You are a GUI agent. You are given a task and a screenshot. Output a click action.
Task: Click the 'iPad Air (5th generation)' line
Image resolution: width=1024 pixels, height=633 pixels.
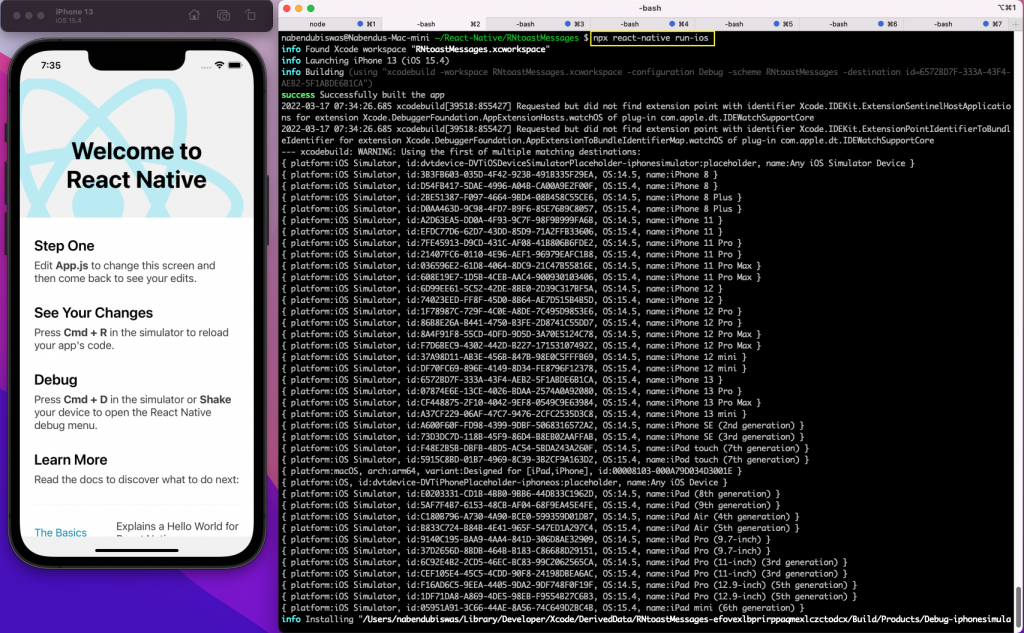tap(540, 528)
